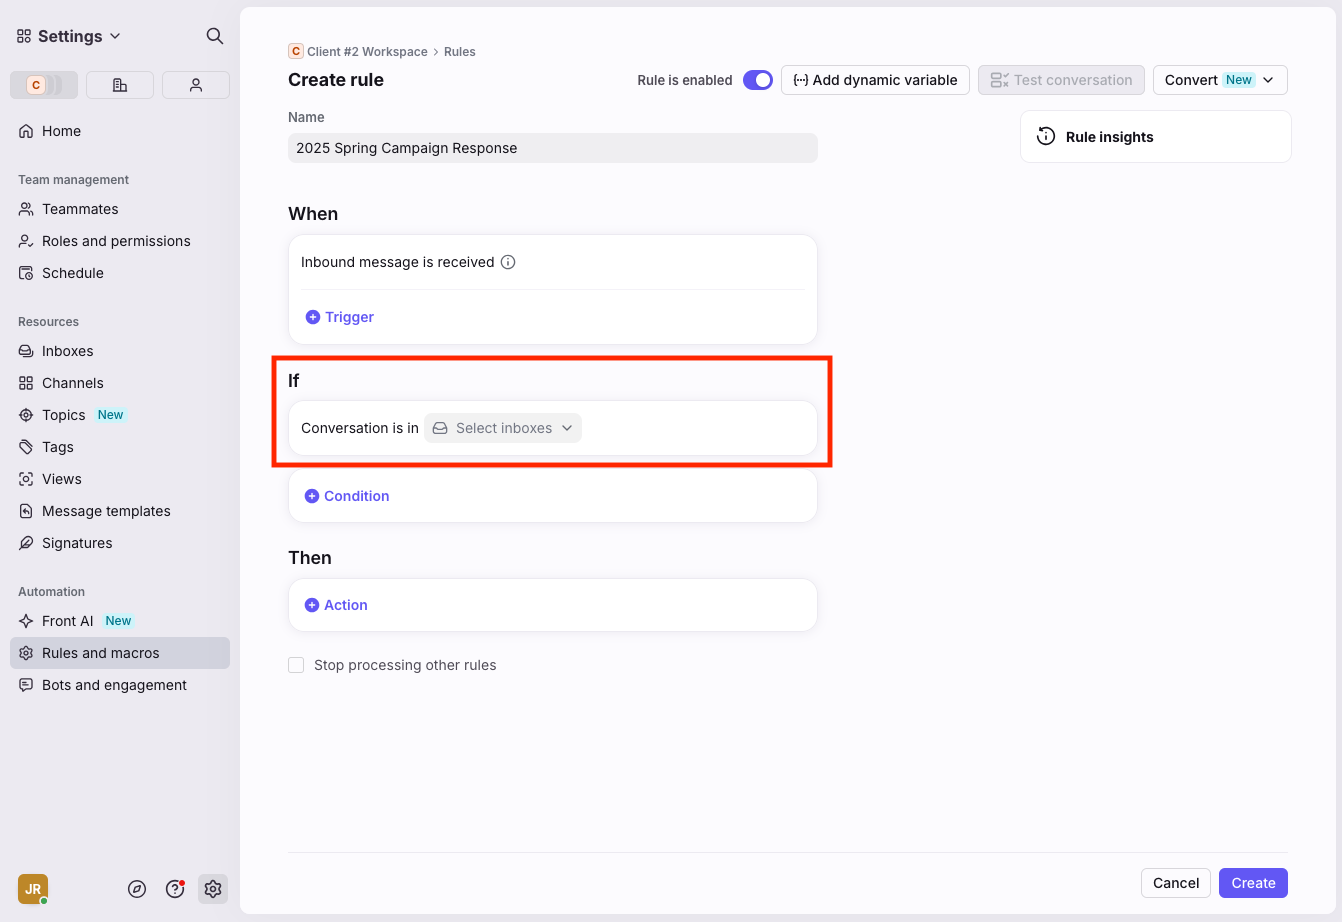Open Rules and macros in sidebar

(x=101, y=653)
